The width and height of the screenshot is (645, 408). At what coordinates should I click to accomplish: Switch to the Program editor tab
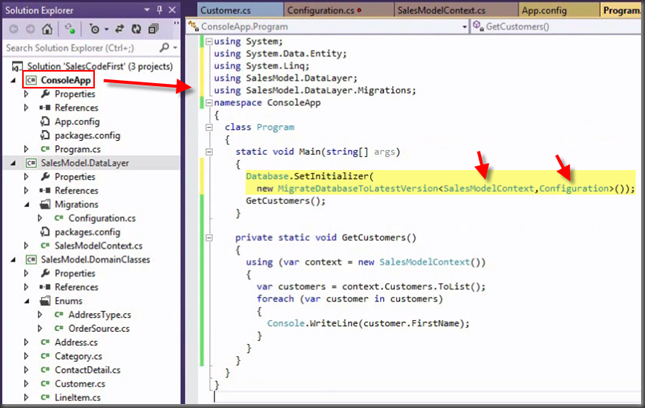(x=622, y=10)
